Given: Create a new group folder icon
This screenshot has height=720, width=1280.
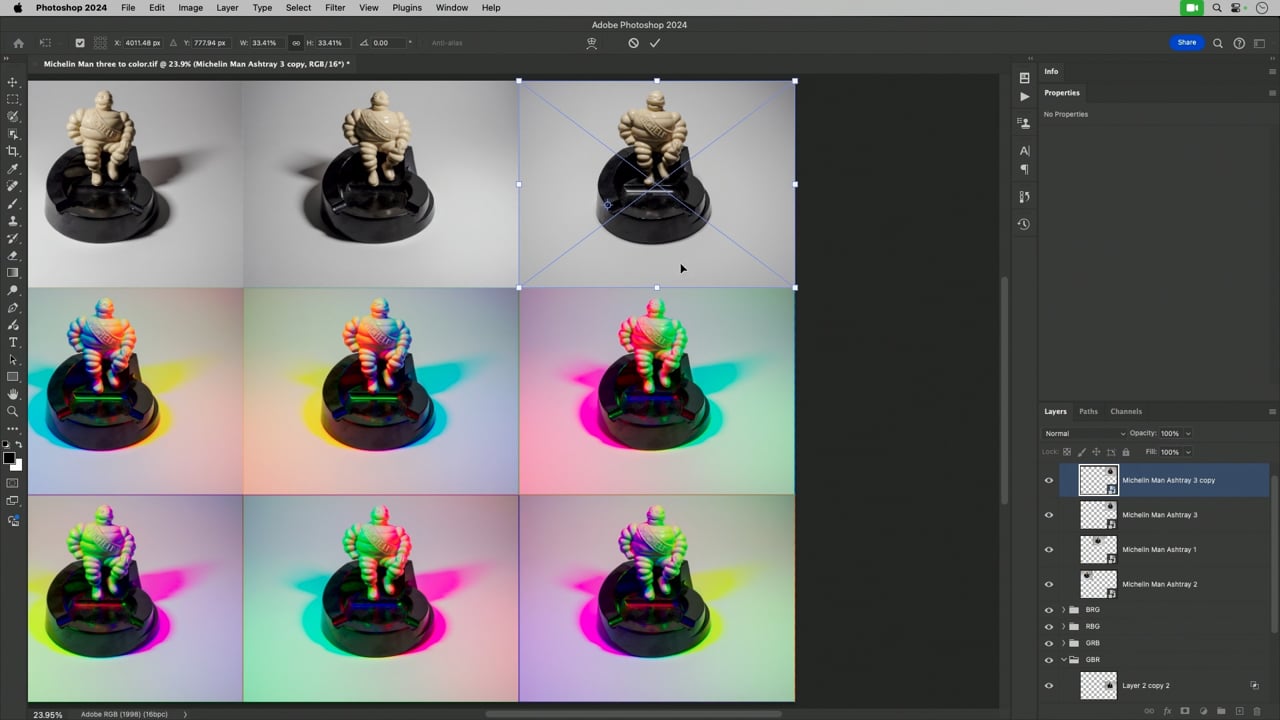Looking at the screenshot, I should point(1221,711).
